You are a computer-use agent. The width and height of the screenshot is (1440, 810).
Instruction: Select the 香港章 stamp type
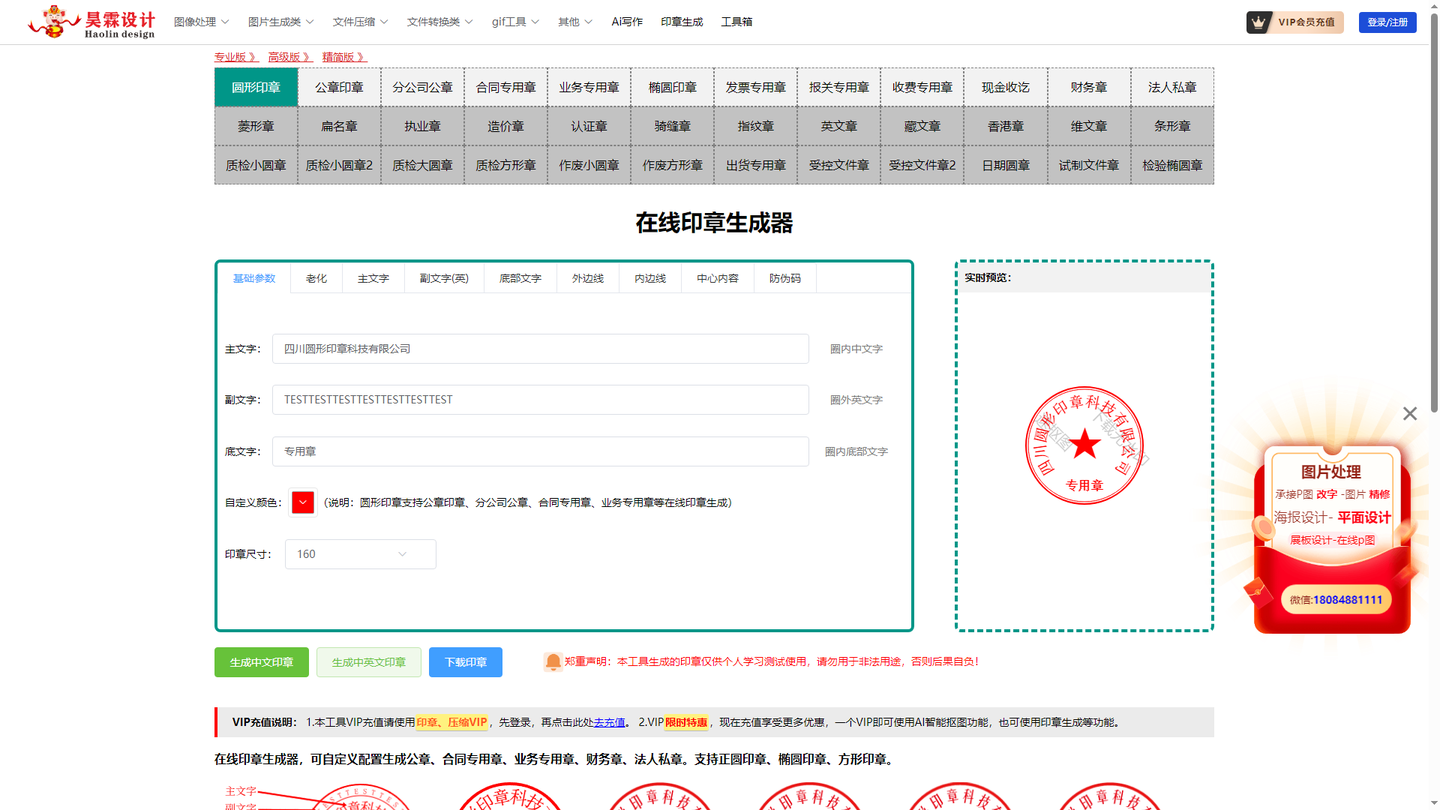pos(1005,126)
